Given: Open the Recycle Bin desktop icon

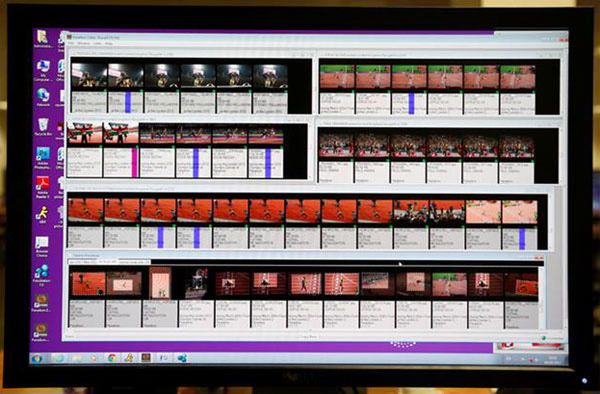Looking at the screenshot, I should click(x=43, y=124).
